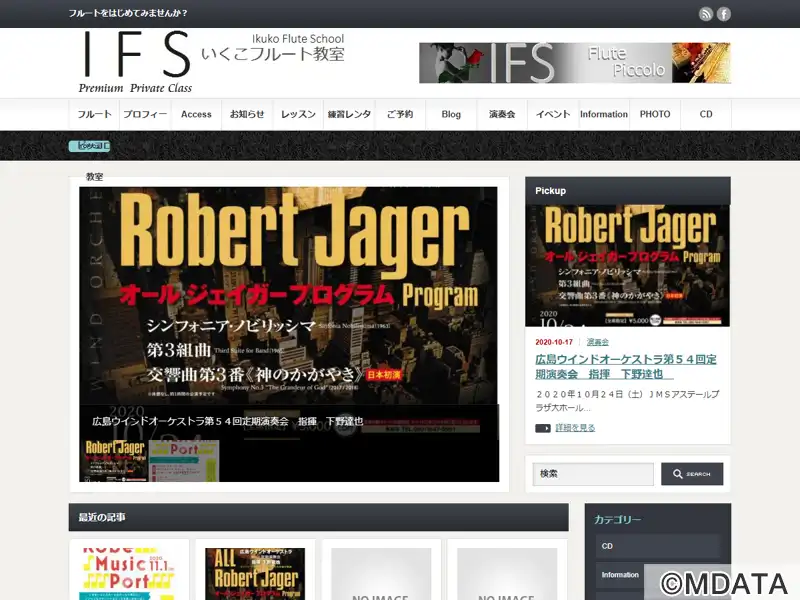
Task: Open the 演奏会 category link under Pickup
Action: (x=597, y=342)
